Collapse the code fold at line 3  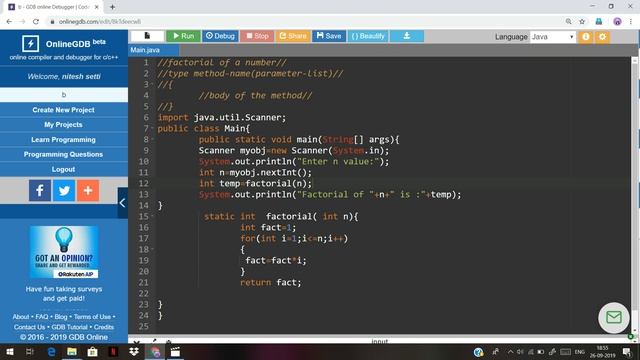tap(153, 84)
